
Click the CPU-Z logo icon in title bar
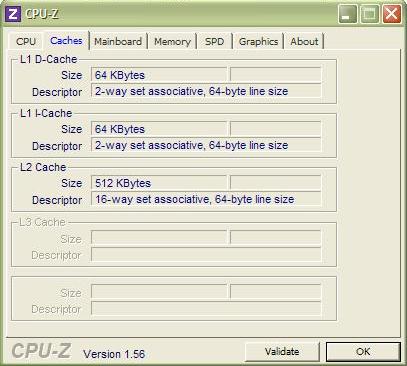click(x=13, y=14)
